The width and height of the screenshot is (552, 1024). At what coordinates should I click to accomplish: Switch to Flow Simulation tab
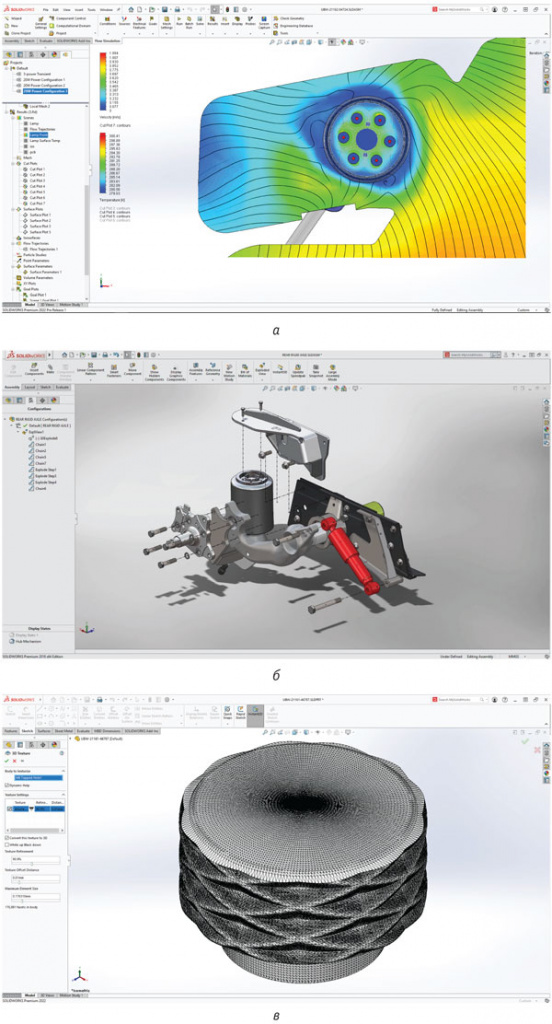click(x=107, y=40)
